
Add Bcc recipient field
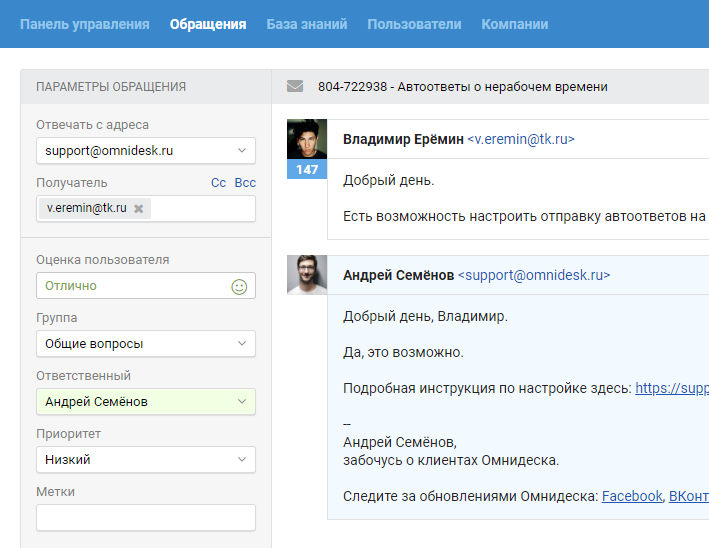245,183
